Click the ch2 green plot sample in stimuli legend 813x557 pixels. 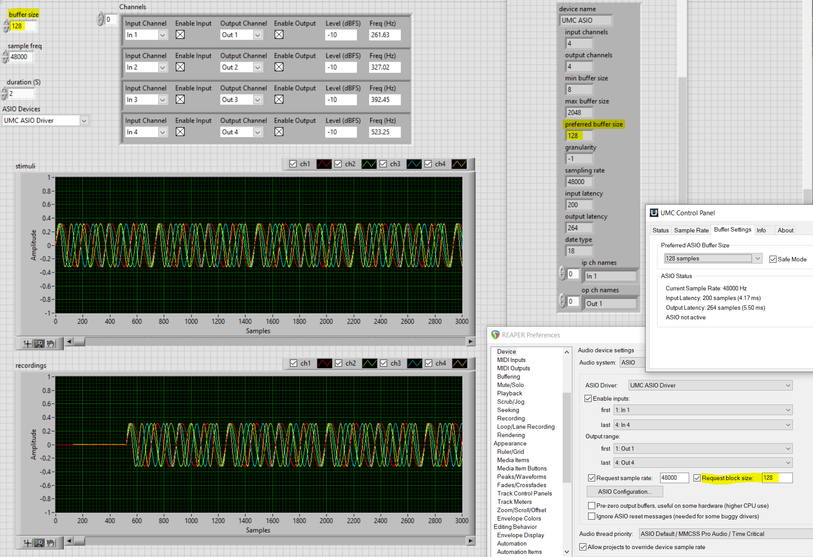(x=369, y=164)
